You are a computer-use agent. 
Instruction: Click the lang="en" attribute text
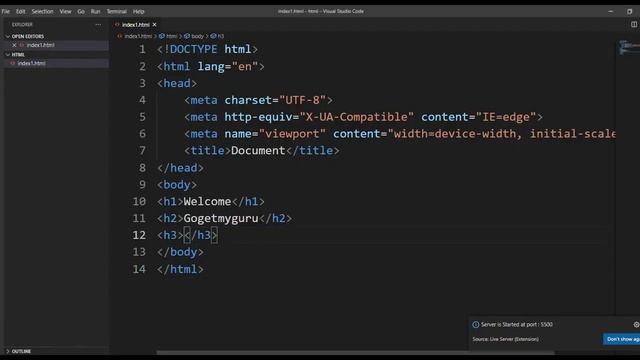228,67
